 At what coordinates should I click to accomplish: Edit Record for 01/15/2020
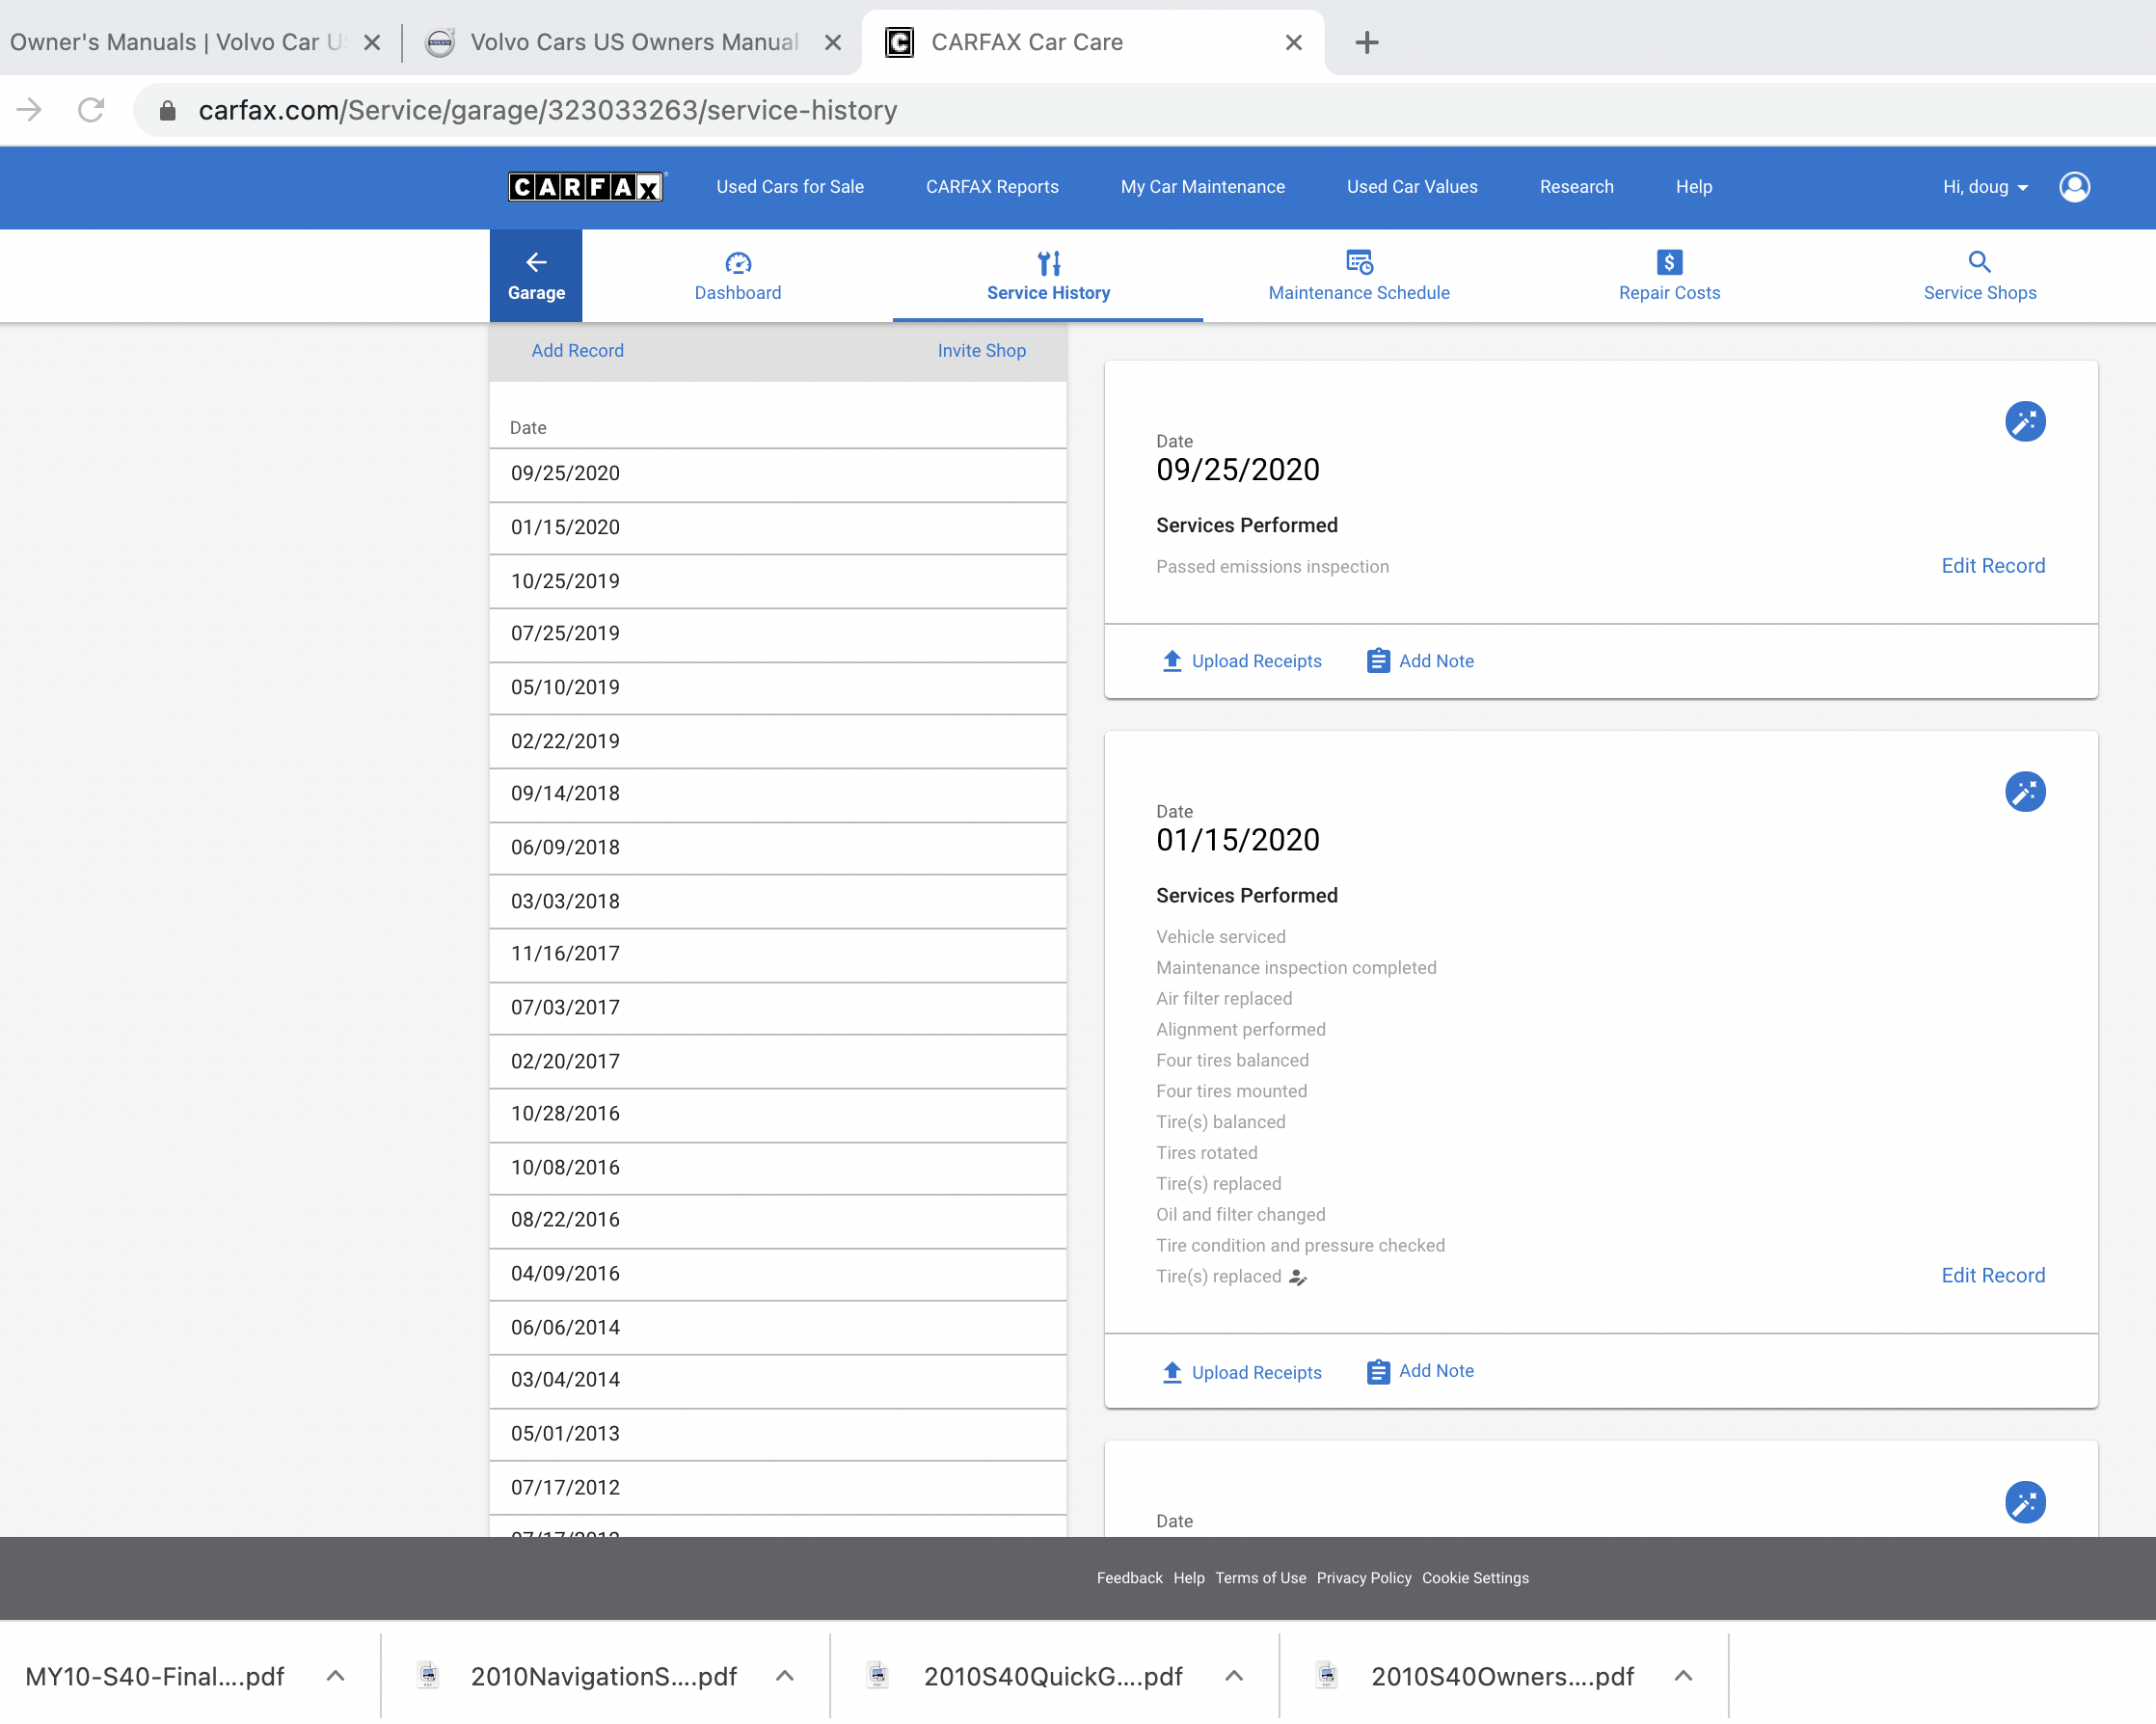click(x=1993, y=1275)
